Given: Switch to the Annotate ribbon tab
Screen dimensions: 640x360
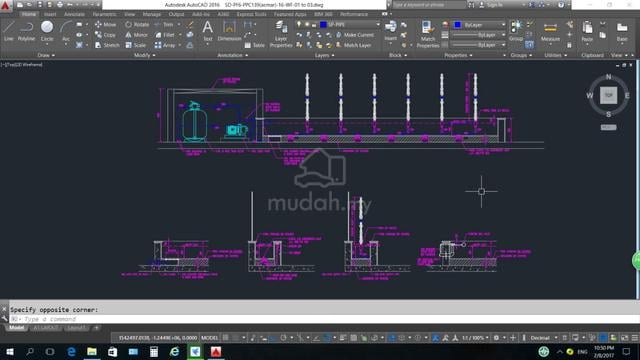Looking at the screenshot, I should tap(74, 14).
